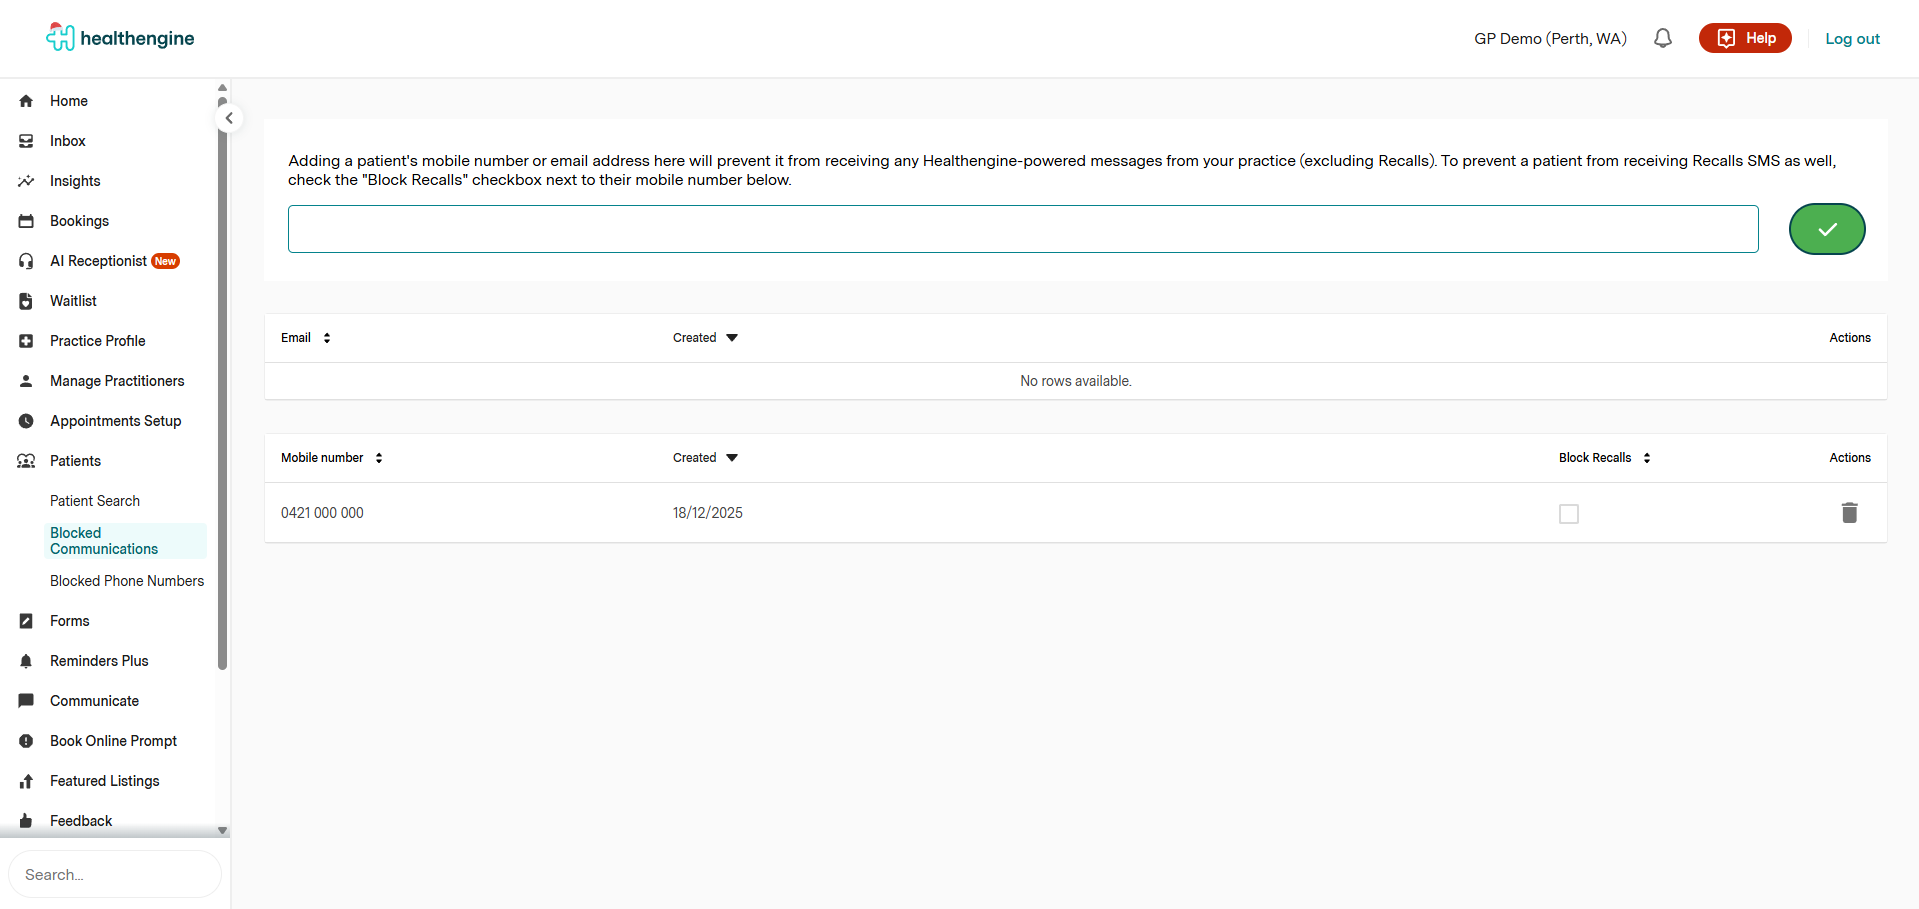Open the Insights section in sidebar
This screenshot has width=1919, height=909.
tap(75, 181)
